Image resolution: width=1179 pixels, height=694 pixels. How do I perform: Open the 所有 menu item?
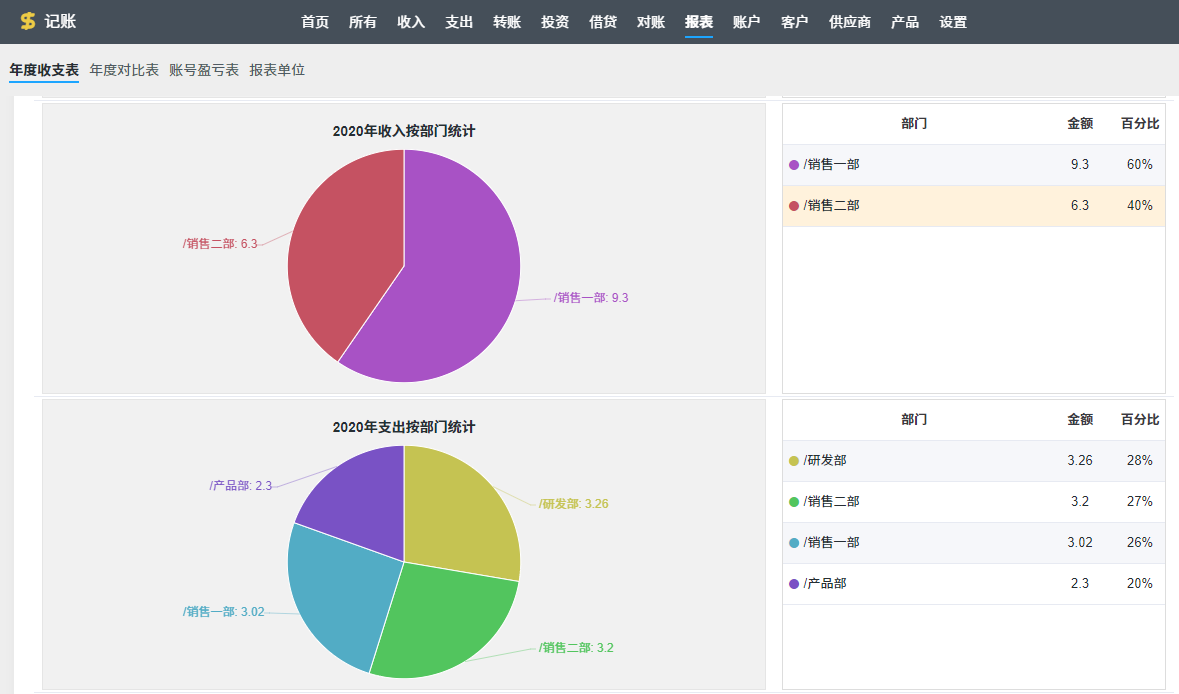362,23
